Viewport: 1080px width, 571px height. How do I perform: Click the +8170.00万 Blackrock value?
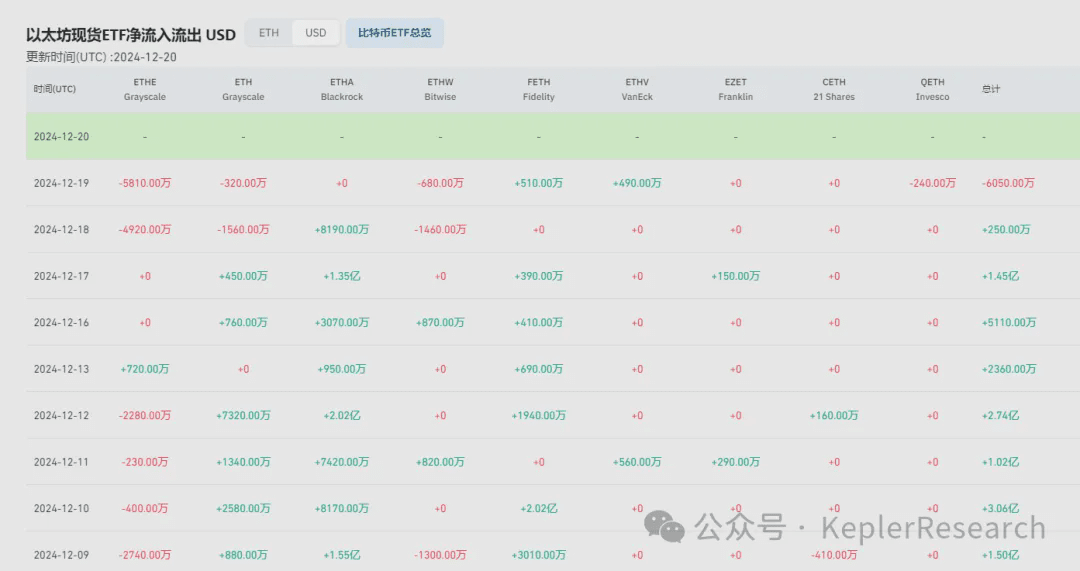[342, 508]
